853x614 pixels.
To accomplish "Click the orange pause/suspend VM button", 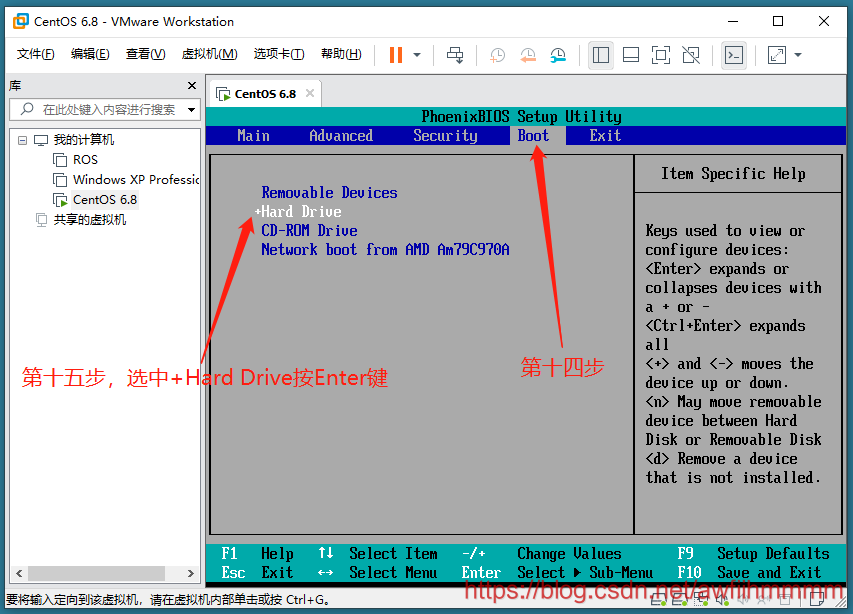I will [x=396, y=55].
